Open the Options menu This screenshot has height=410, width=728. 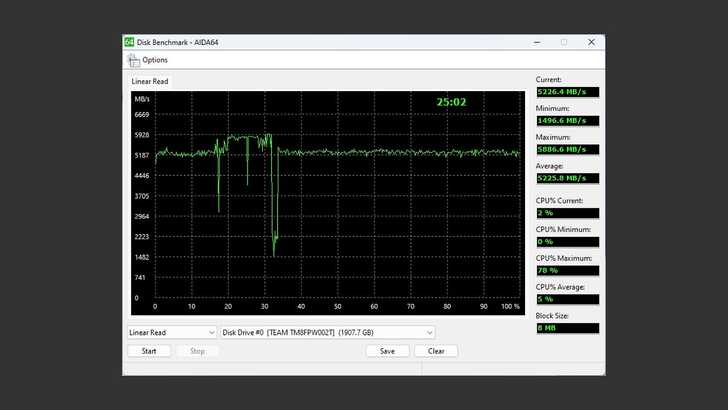(154, 60)
